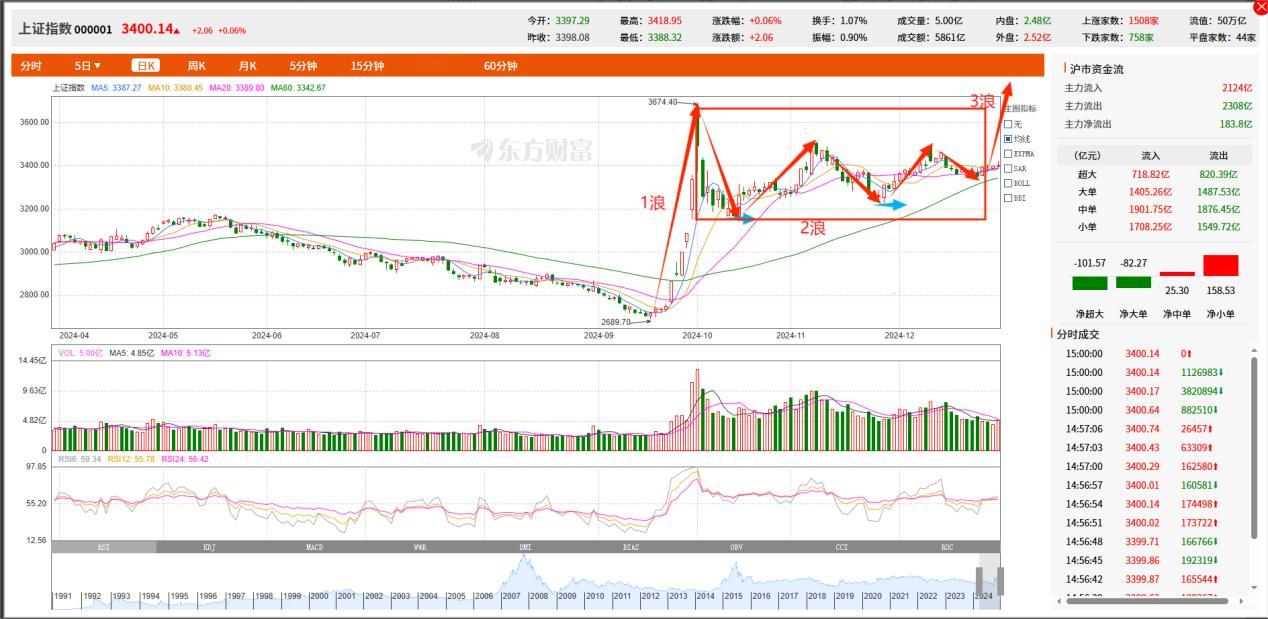This screenshot has height=619, width=1268.
Task: Click left arrow of horizontal scrollbar
Action: click(x=1060, y=601)
